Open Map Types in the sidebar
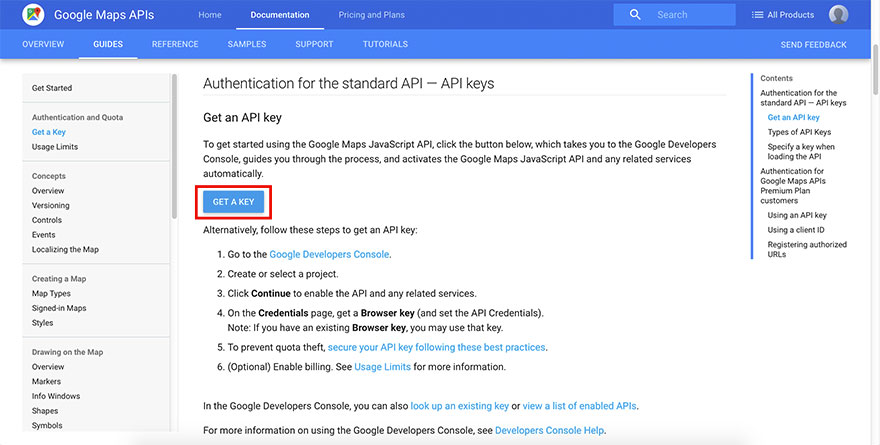Viewport: 880px width, 445px height. (x=51, y=293)
